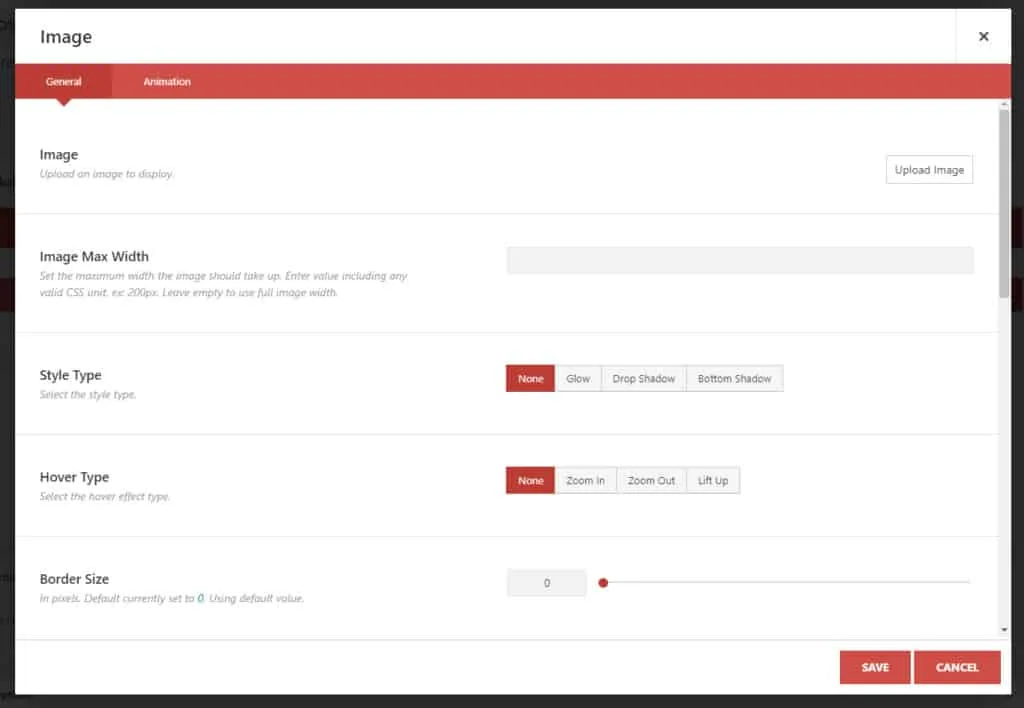Screen dimensions: 1024x708
Task: Cancel the image dialog
Action: pos(957,668)
